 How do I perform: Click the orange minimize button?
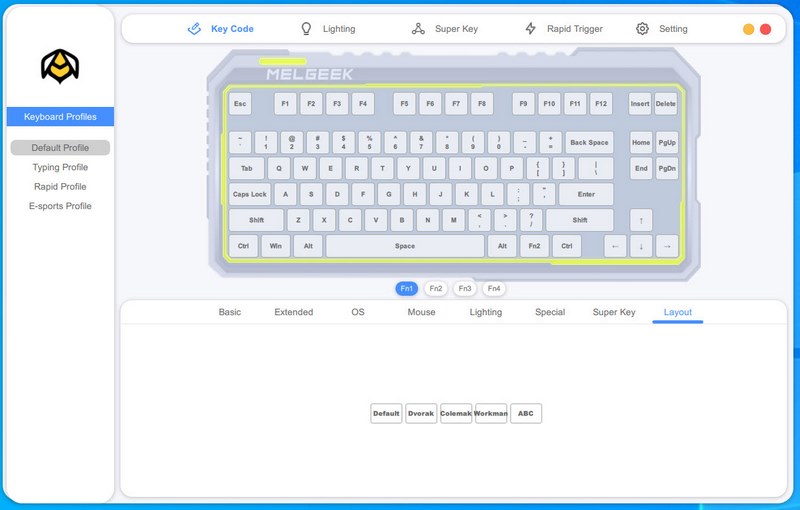[x=748, y=30]
